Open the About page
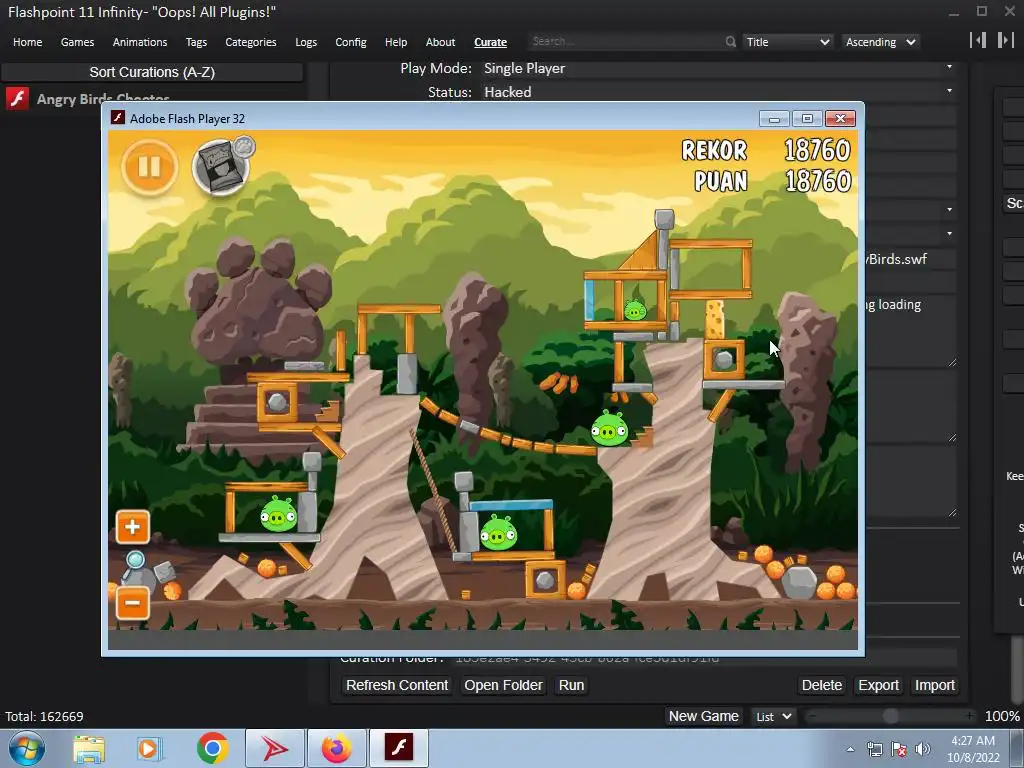 [x=440, y=42]
